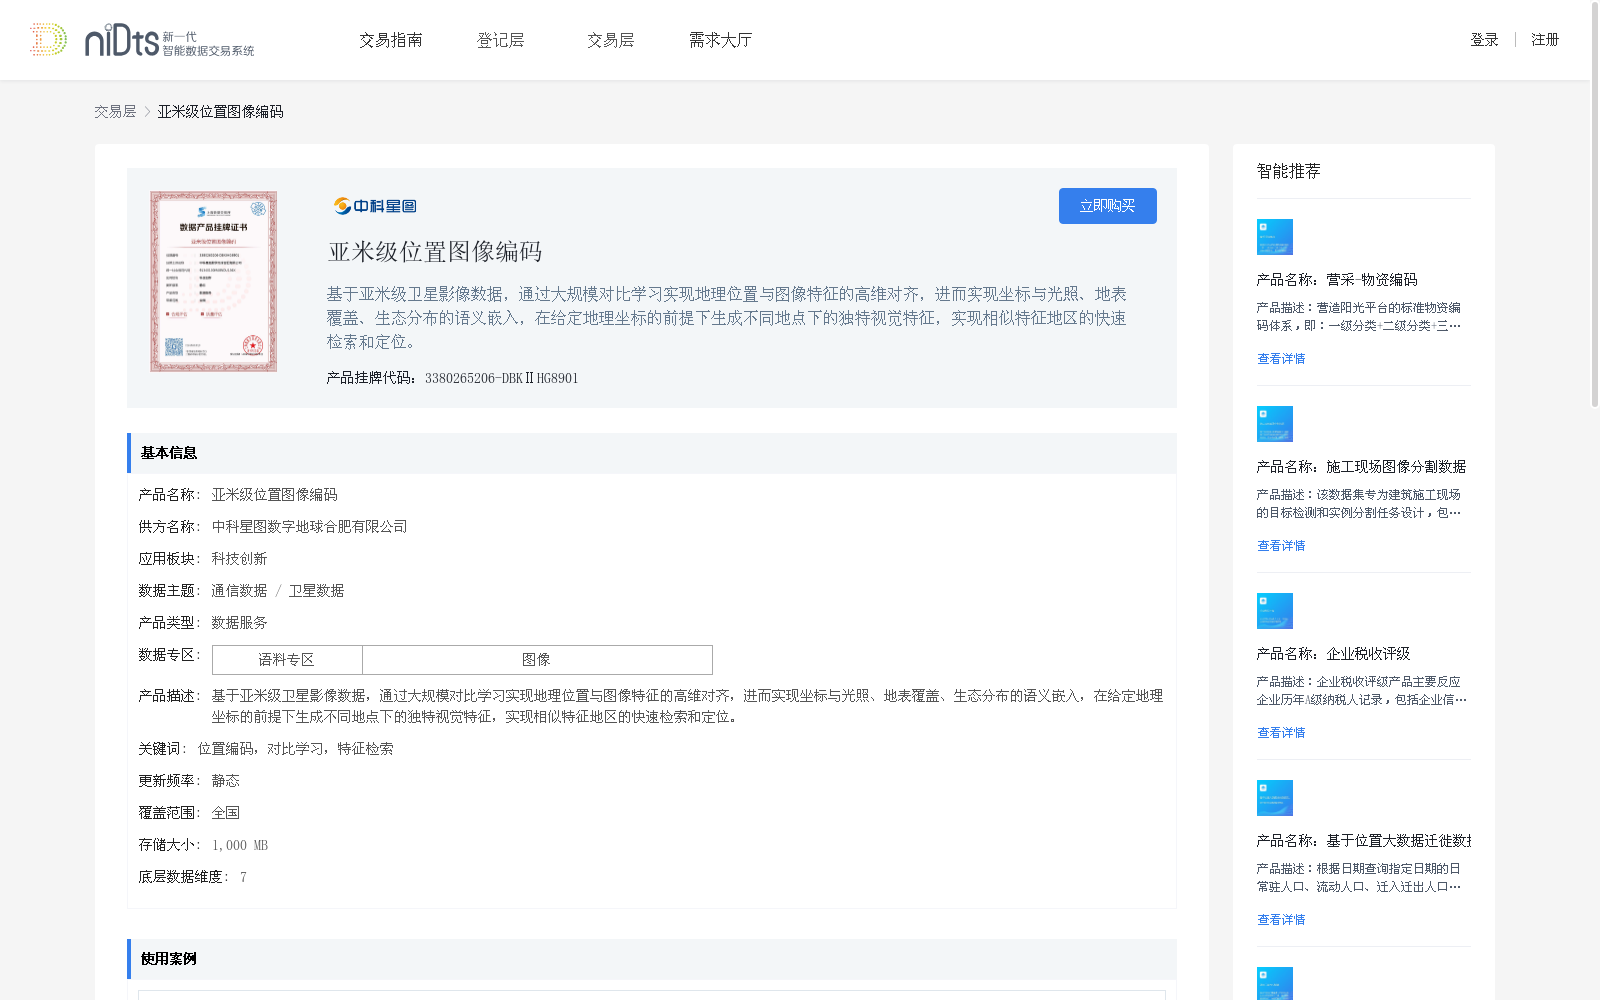
Task: Click the 施工现场图像分割数据 product icon
Action: [1275, 424]
